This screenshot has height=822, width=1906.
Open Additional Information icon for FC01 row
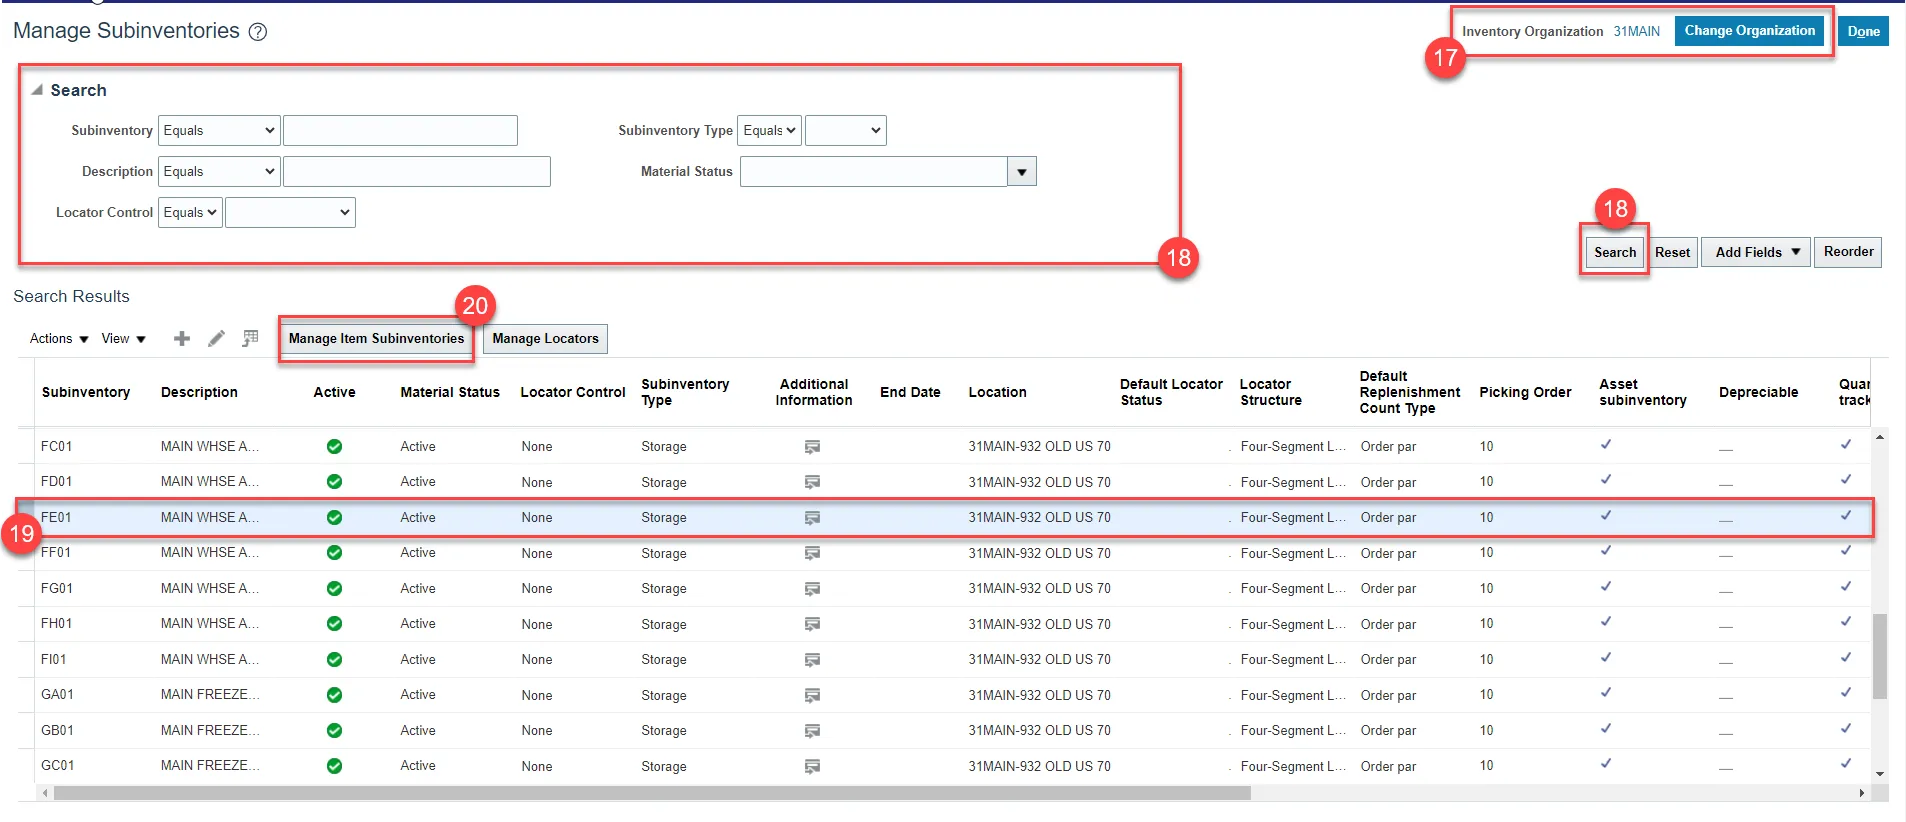(812, 447)
